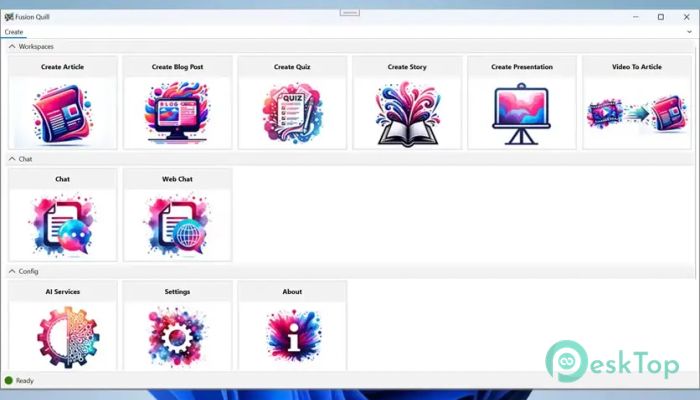
Task: Click the Create Presentation title label
Action: click(522, 67)
